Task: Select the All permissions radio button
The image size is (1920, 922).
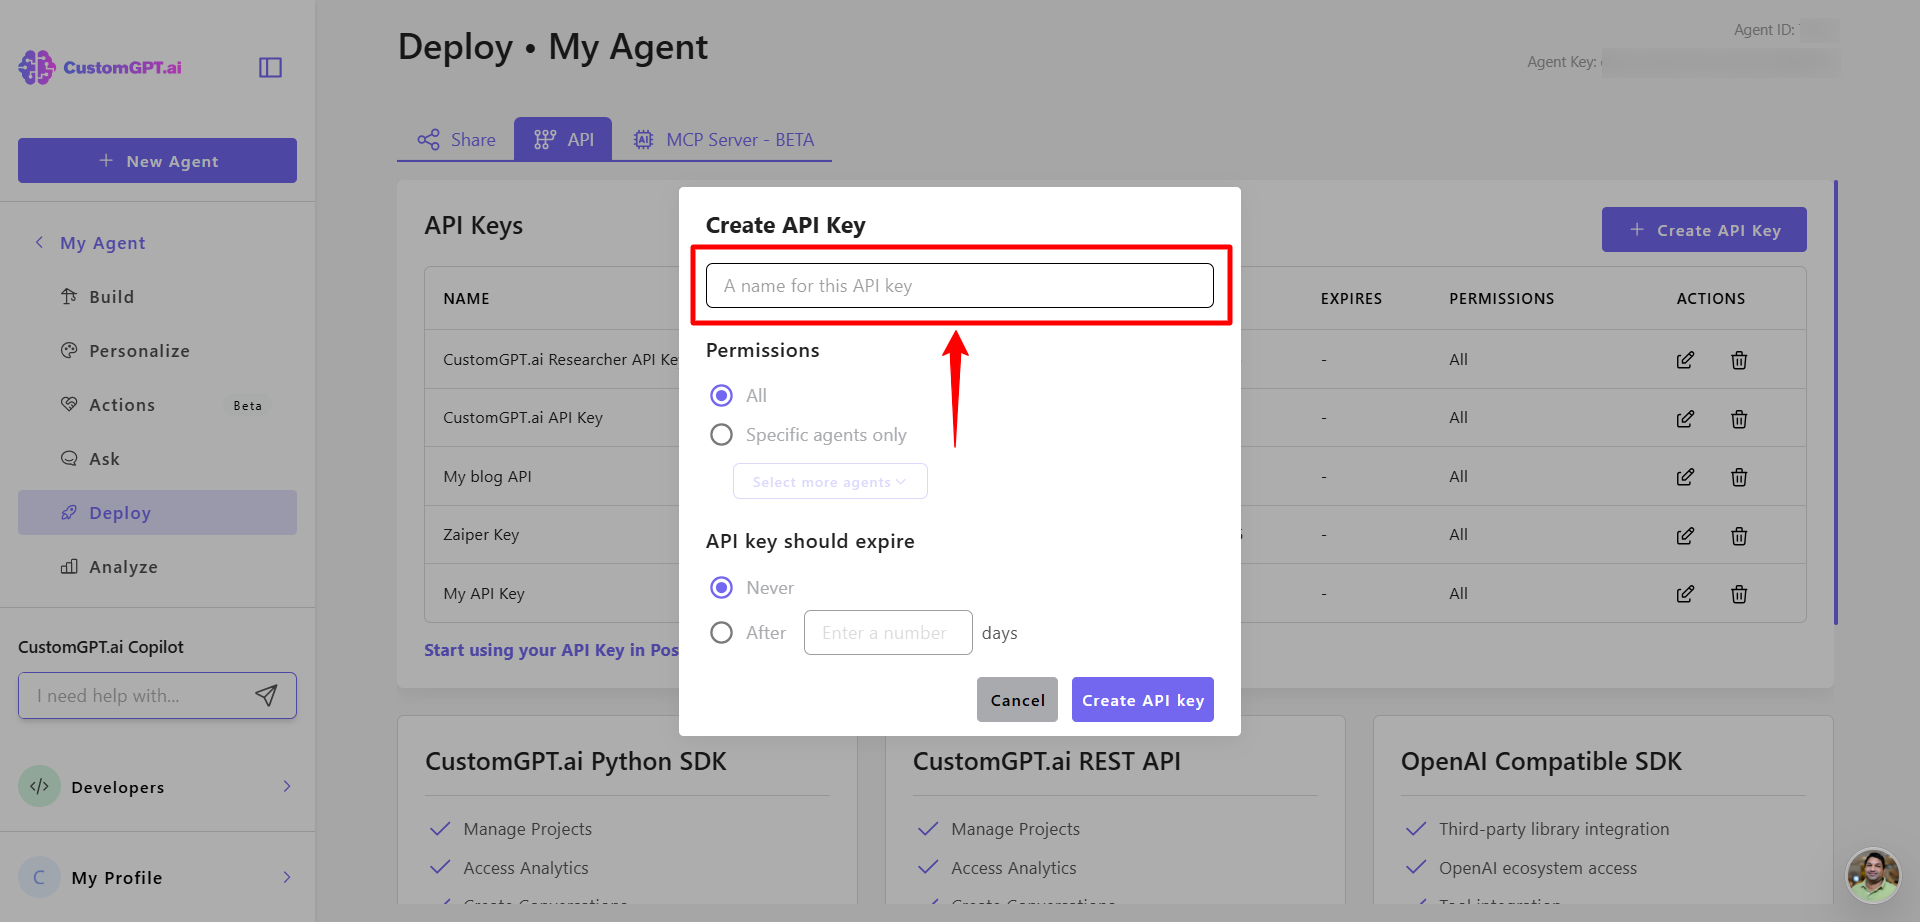Action: click(x=721, y=396)
